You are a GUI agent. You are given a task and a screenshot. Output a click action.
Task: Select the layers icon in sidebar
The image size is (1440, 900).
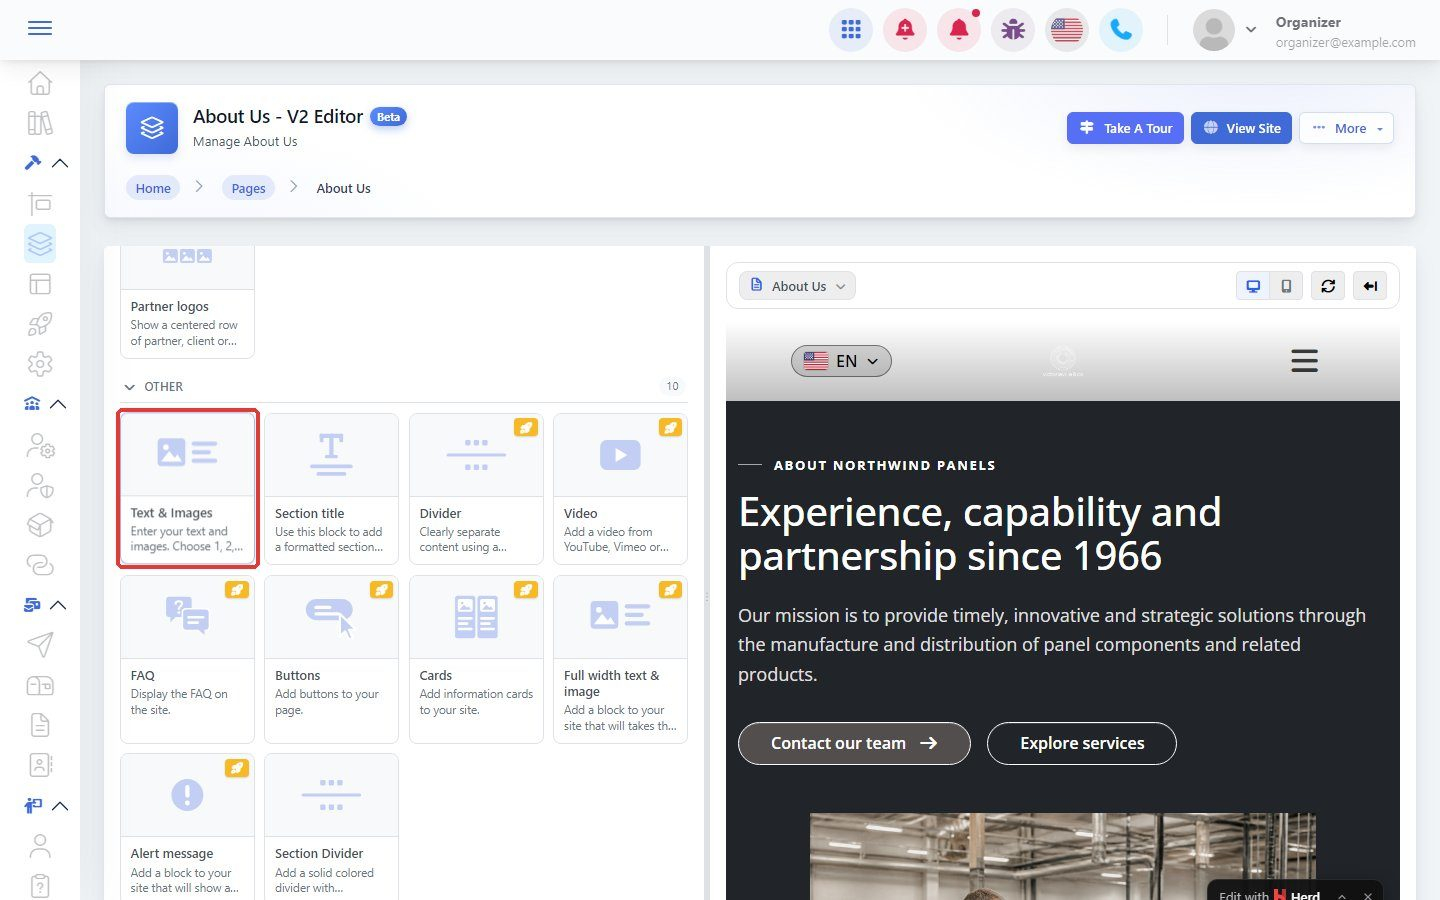40,244
